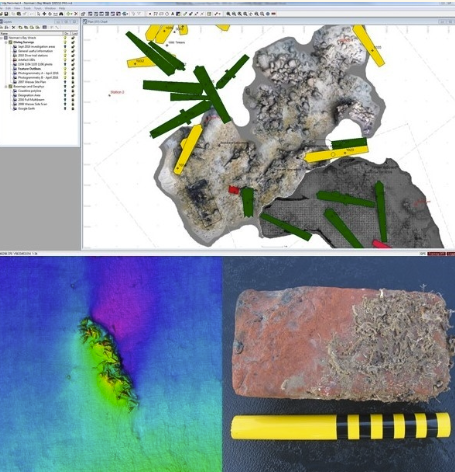Toggle lock for Designation Area layer

(73, 95)
